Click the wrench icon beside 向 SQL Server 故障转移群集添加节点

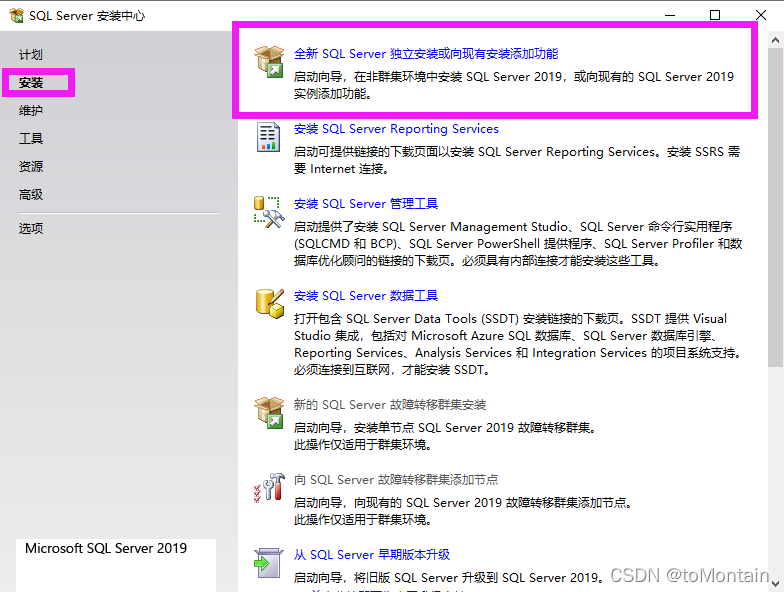click(269, 488)
